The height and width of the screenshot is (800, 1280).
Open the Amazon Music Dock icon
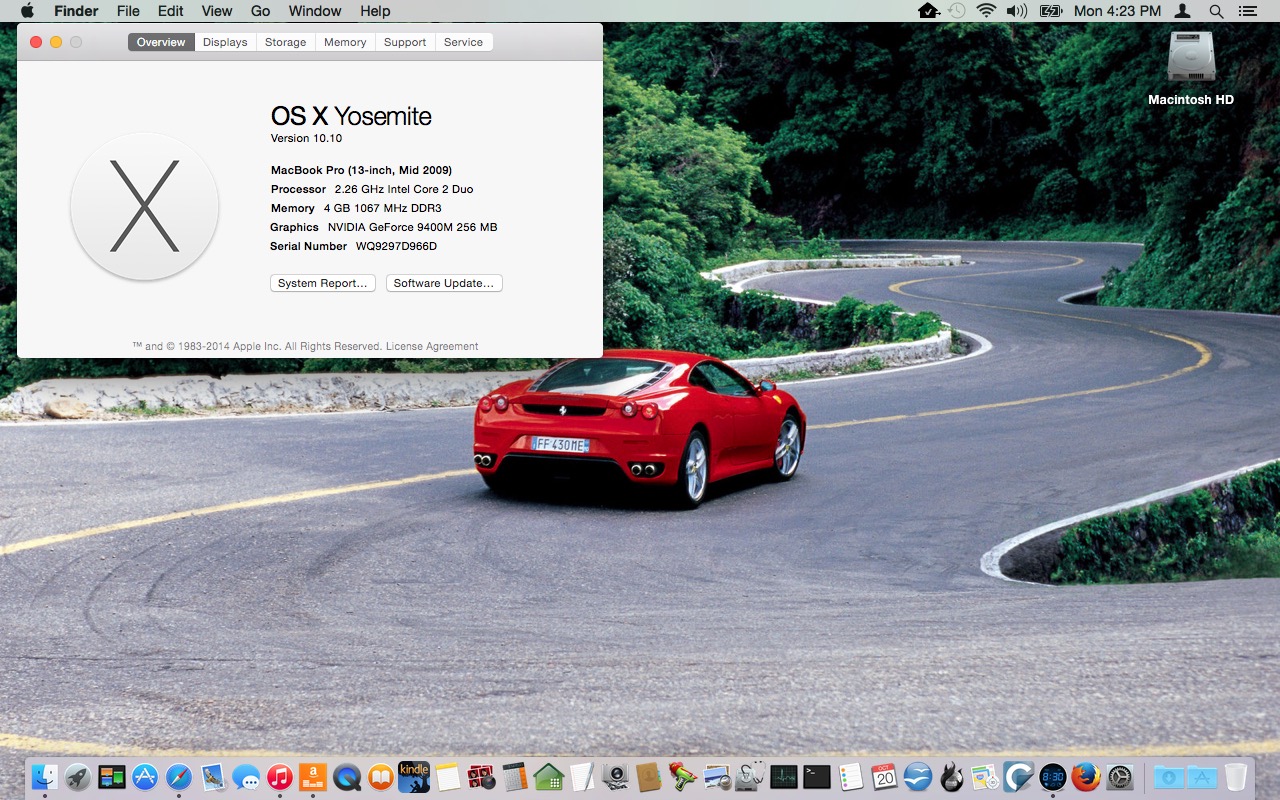(313, 777)
